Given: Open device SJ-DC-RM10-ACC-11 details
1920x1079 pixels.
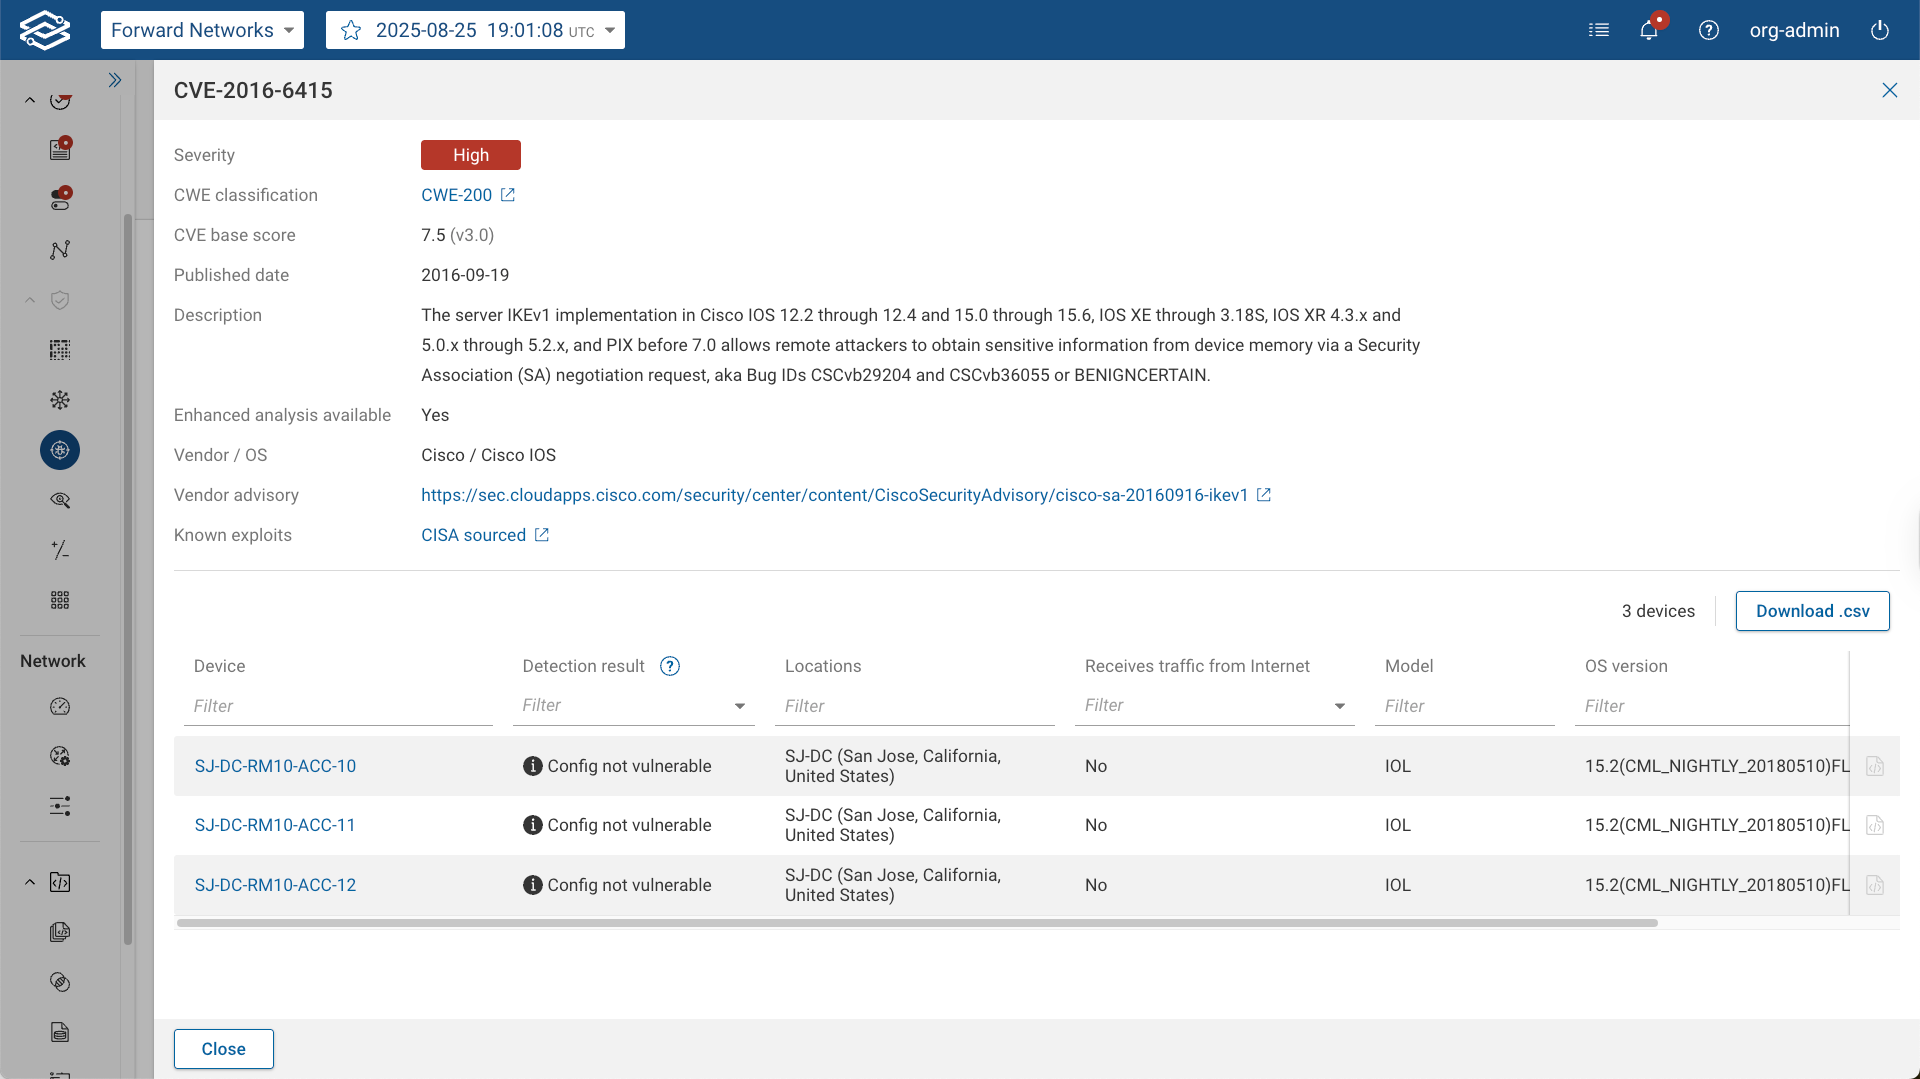Looking at the screenshot, I should (x=274, y=825).
